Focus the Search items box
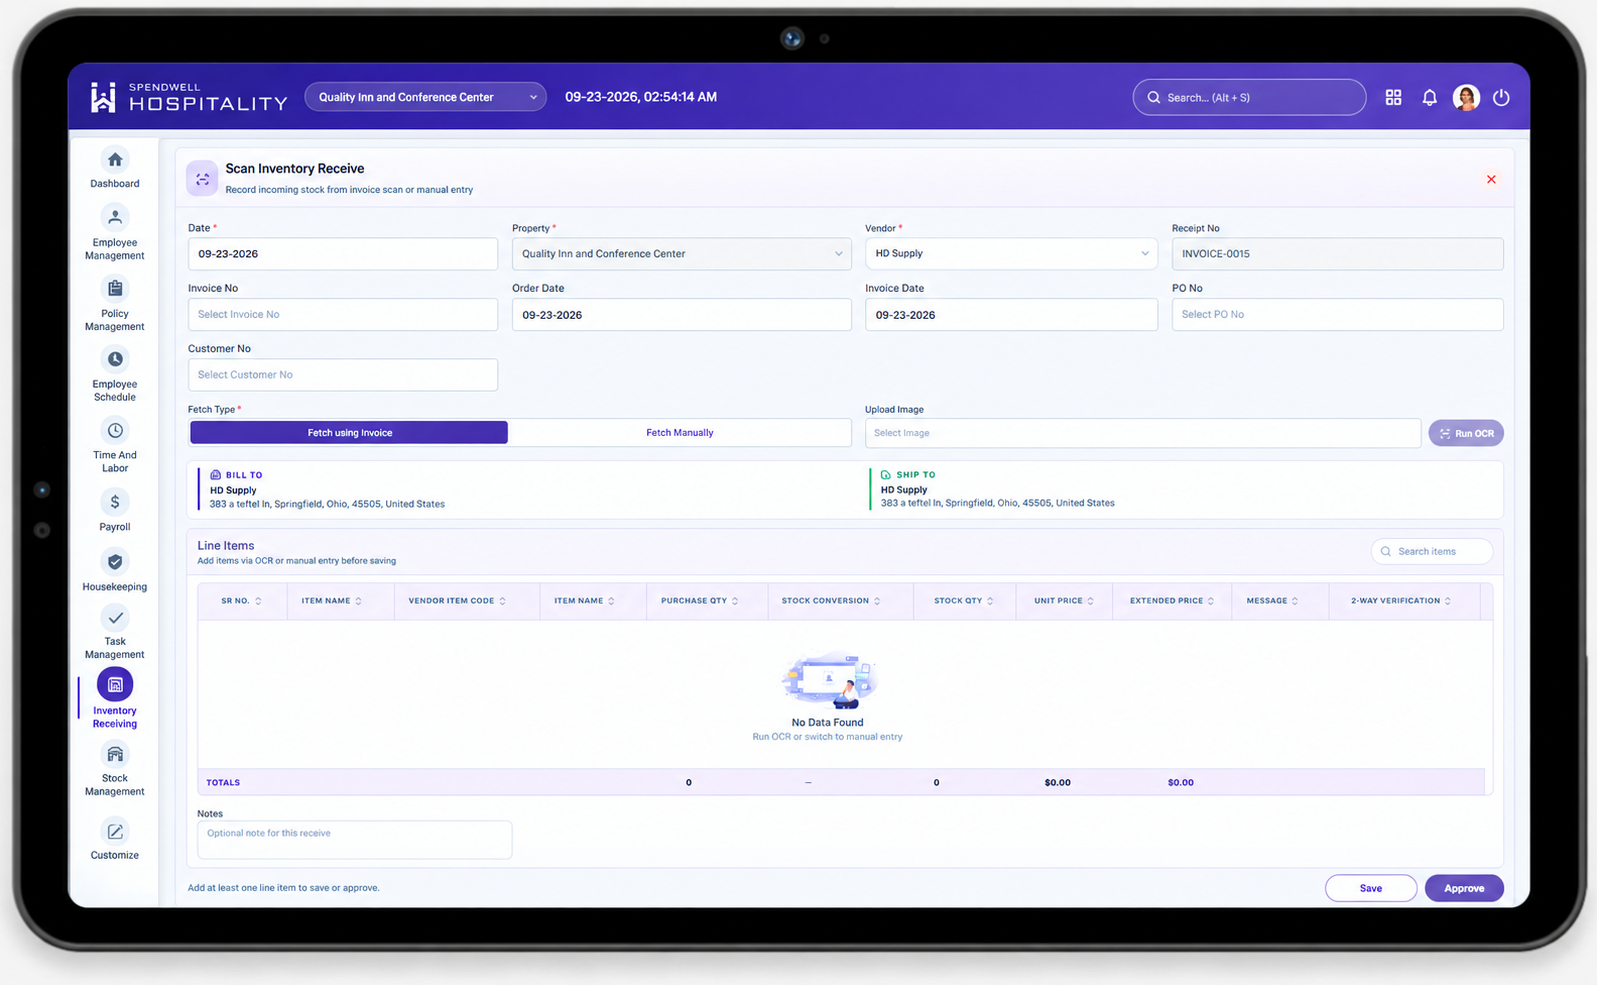Screen dimensions: 1597x985 pyautogui.click(x=1432, y=551)
